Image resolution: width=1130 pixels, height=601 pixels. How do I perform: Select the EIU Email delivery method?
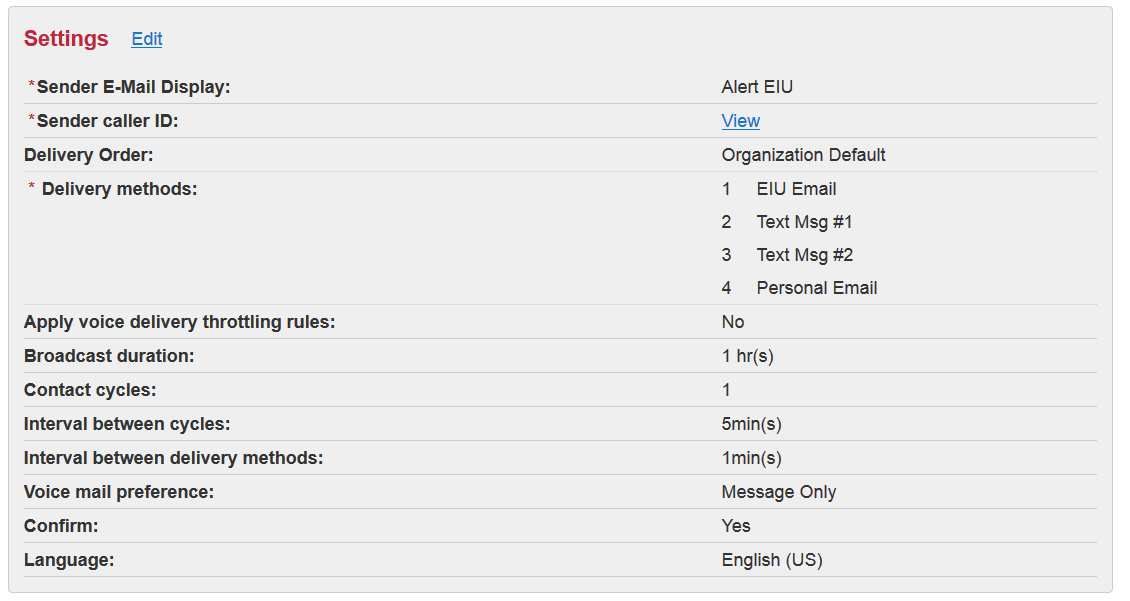tap(796, 189)
